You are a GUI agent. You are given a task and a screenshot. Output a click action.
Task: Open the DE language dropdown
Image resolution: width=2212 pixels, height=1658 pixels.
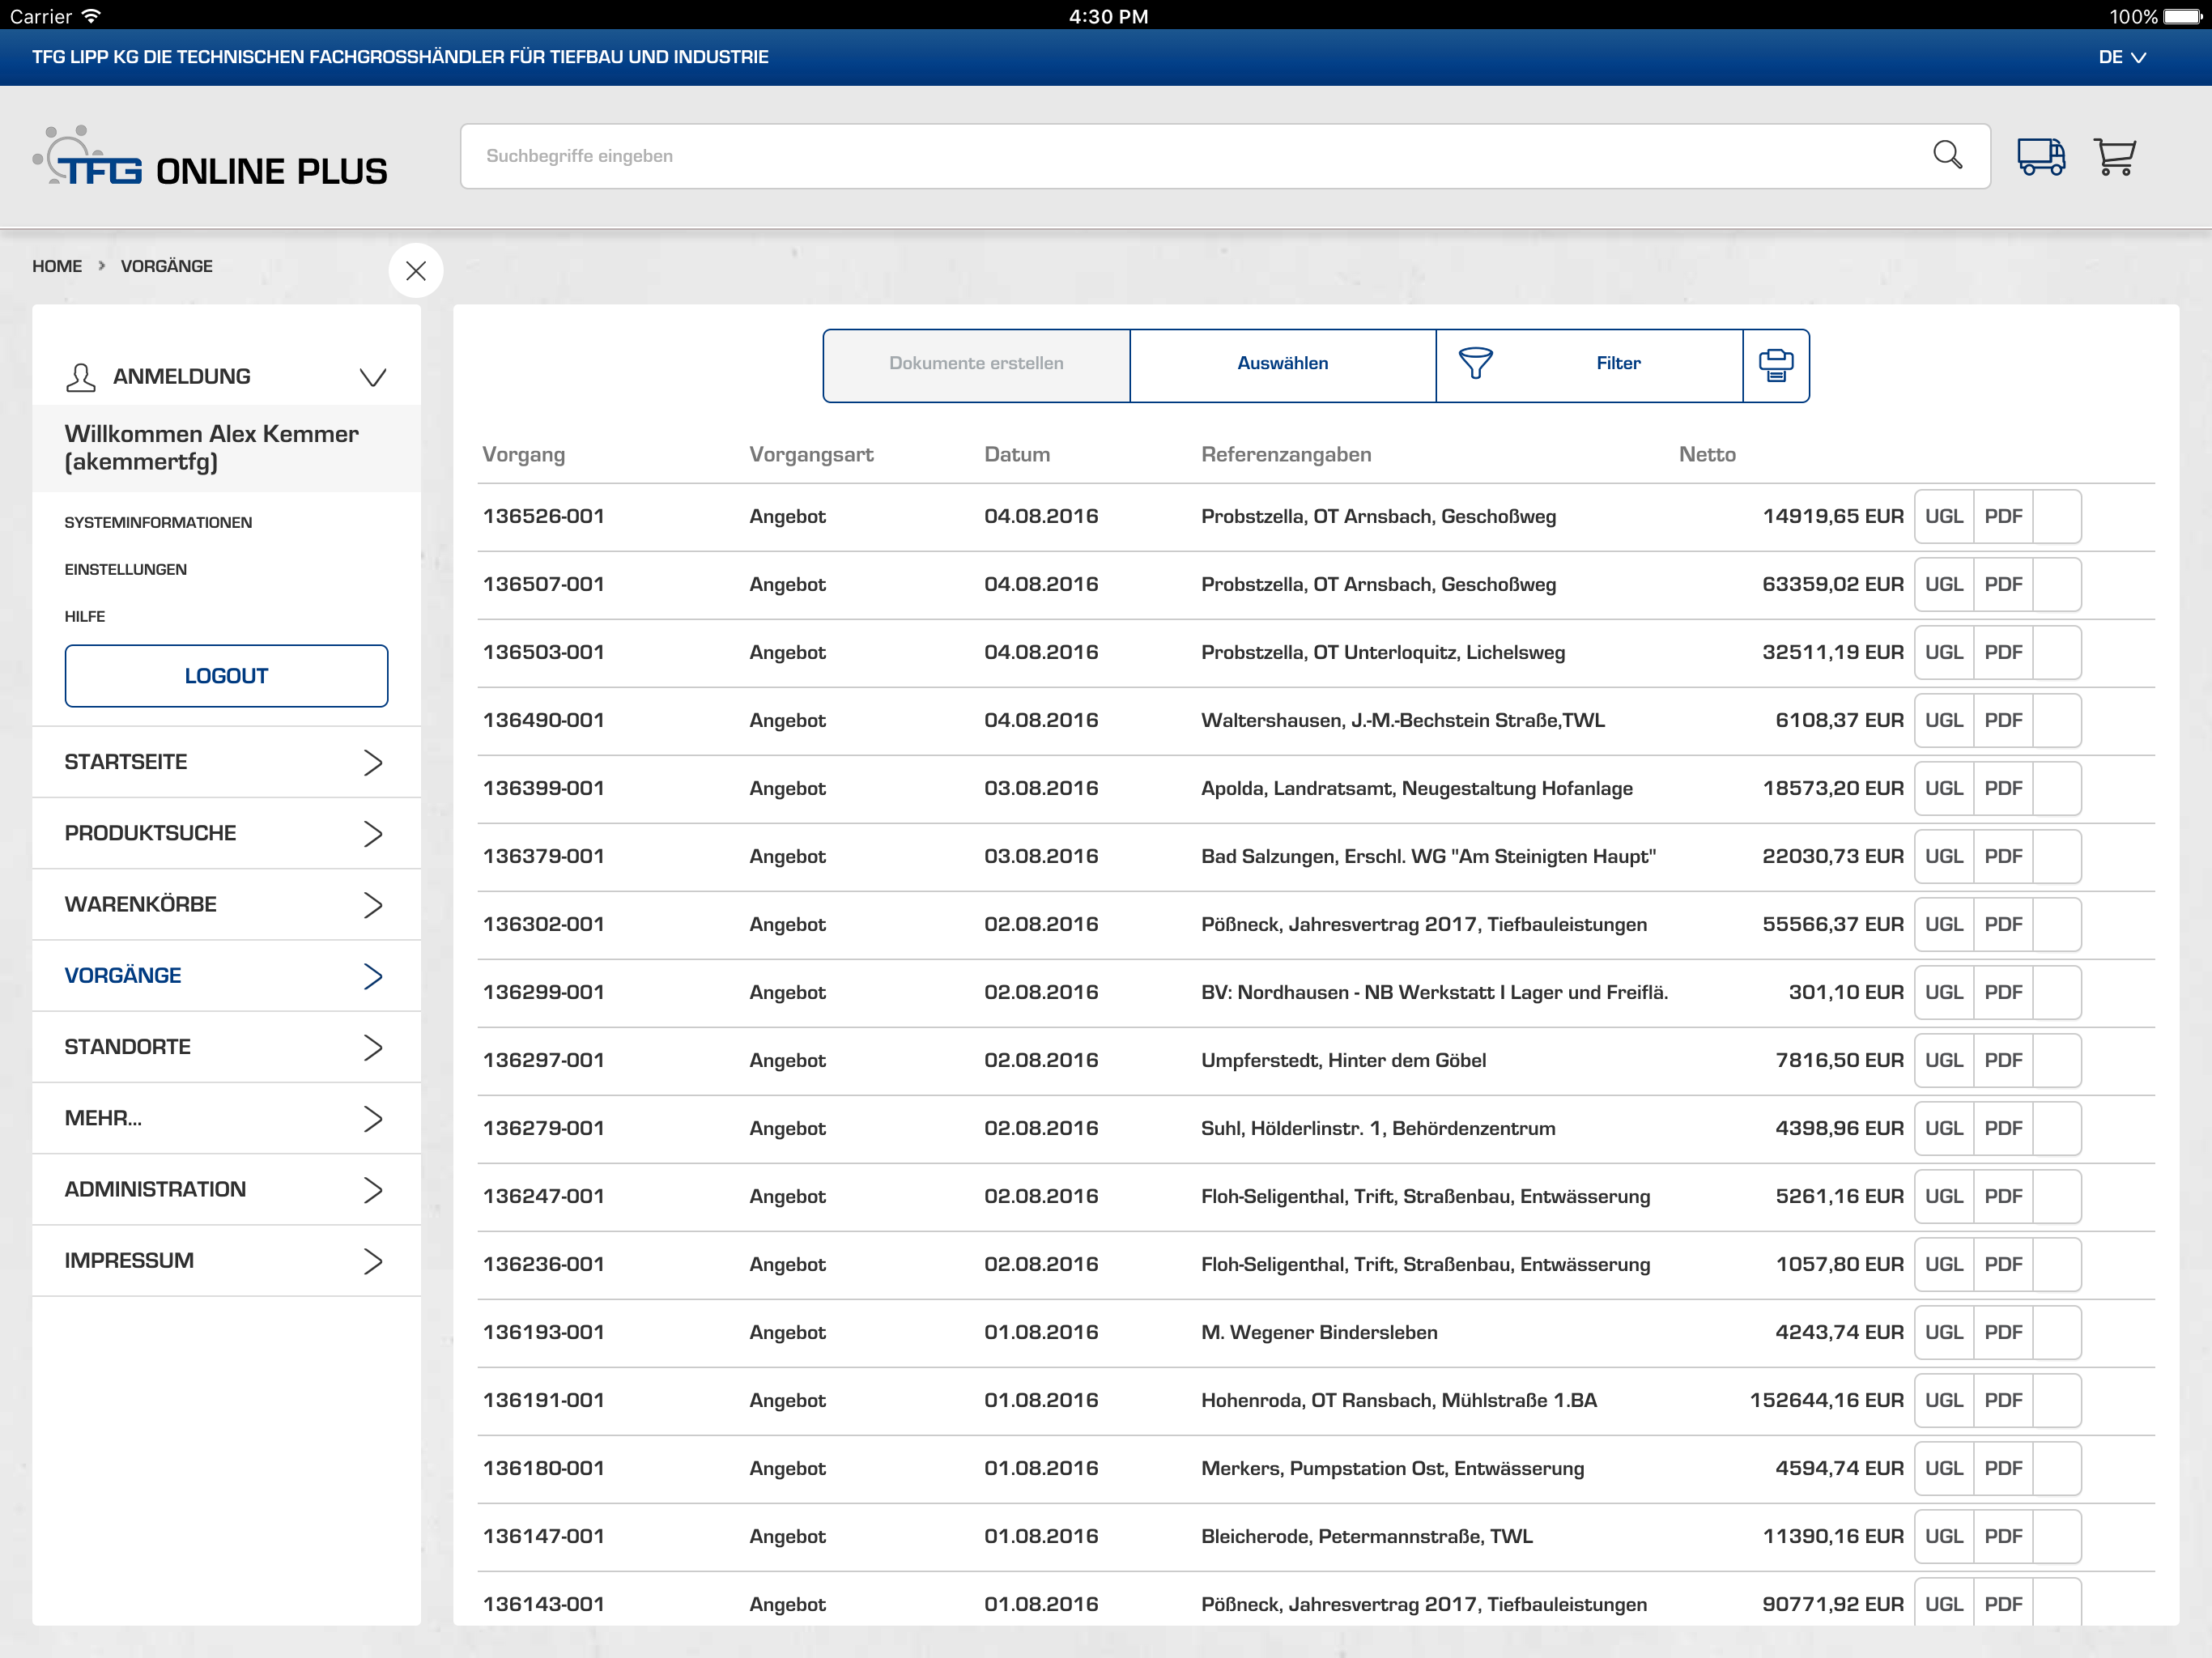pos(2121,57)
